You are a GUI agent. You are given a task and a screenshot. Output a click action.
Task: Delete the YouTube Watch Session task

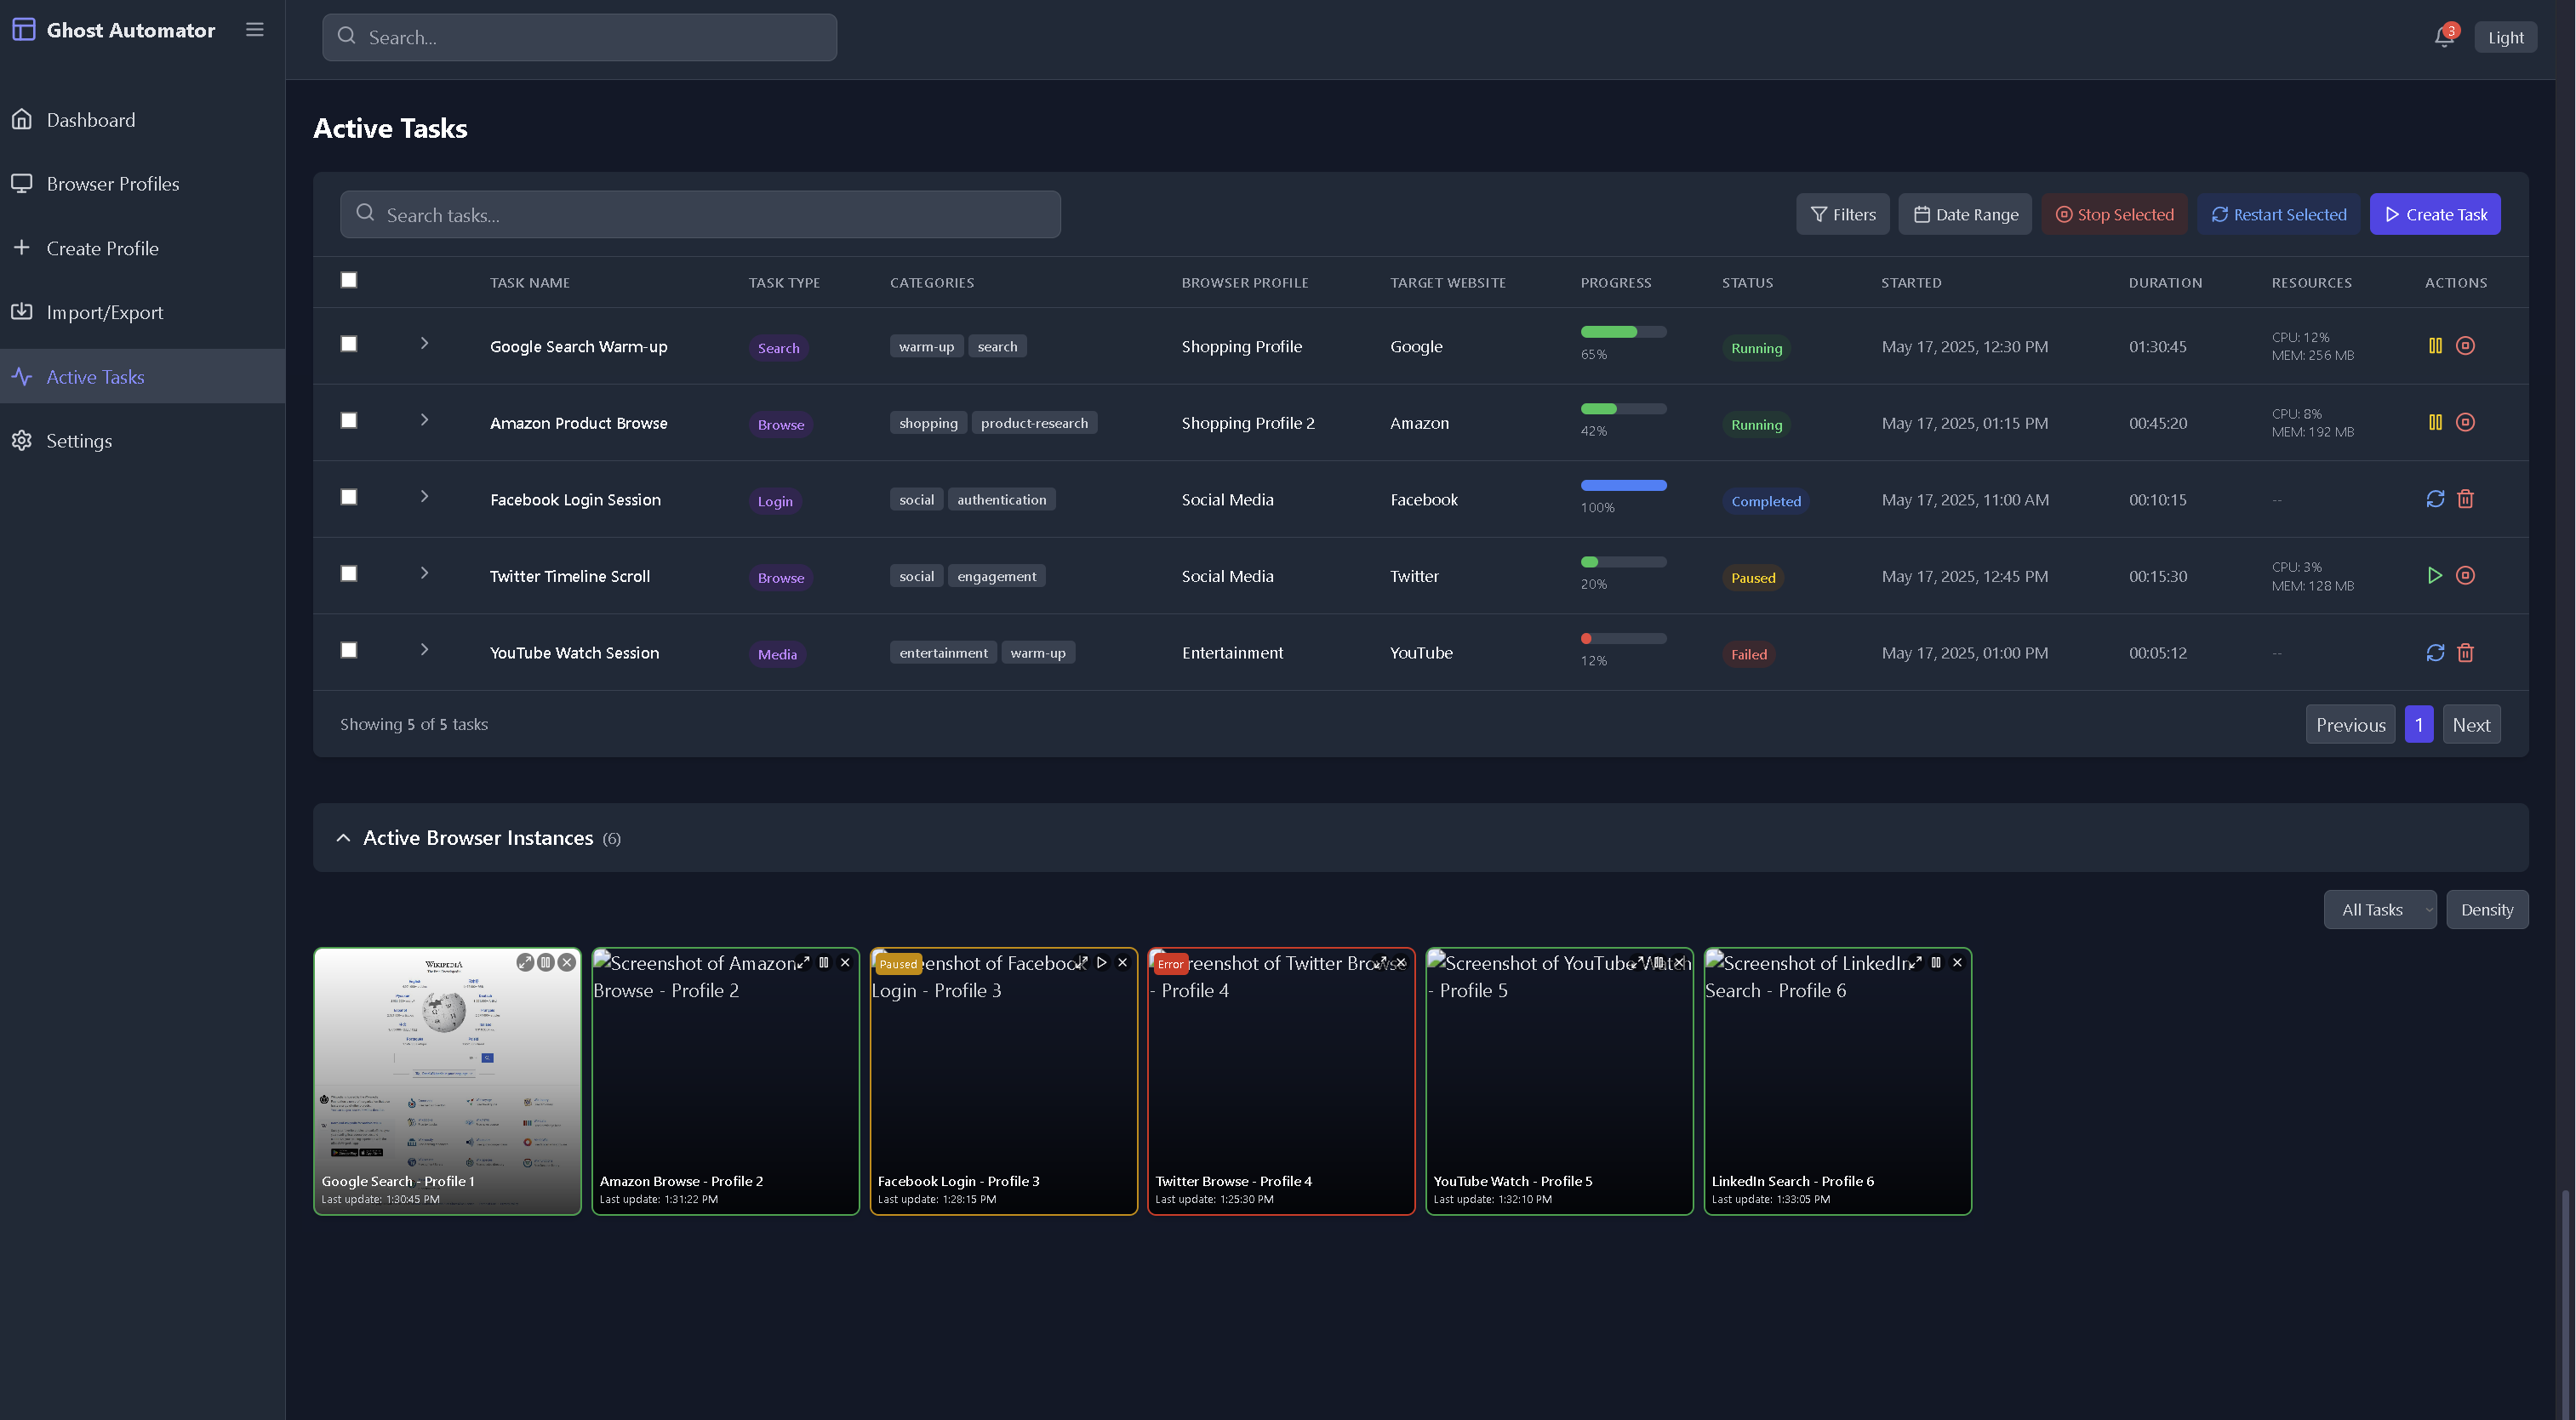click(x=2465, y=652)
